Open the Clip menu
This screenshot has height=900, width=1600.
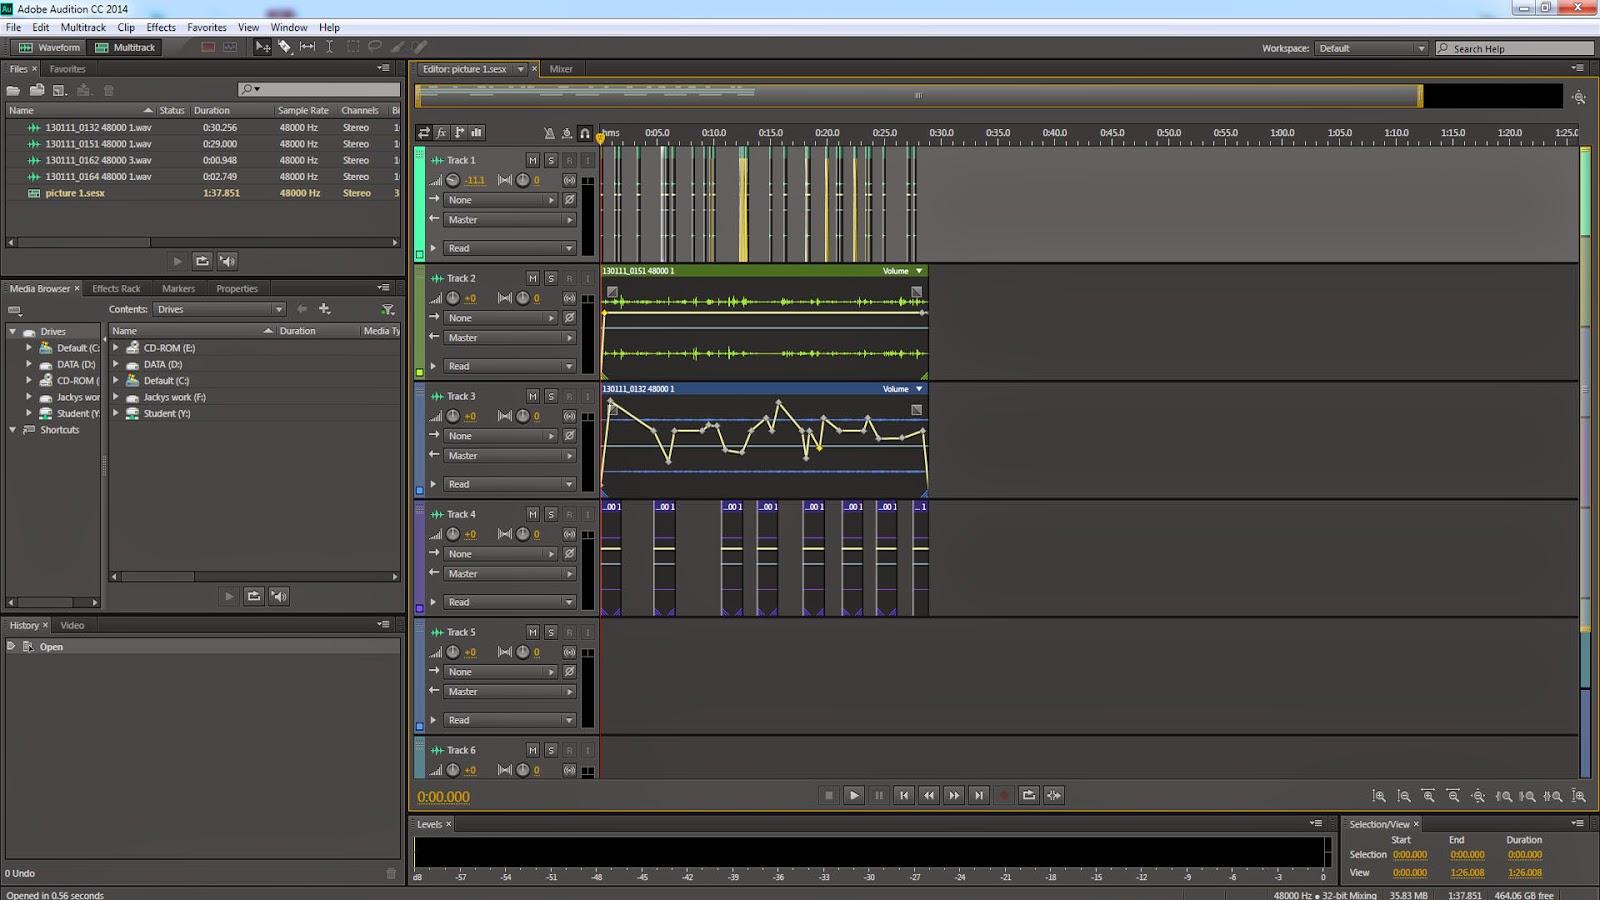[126, 27]
